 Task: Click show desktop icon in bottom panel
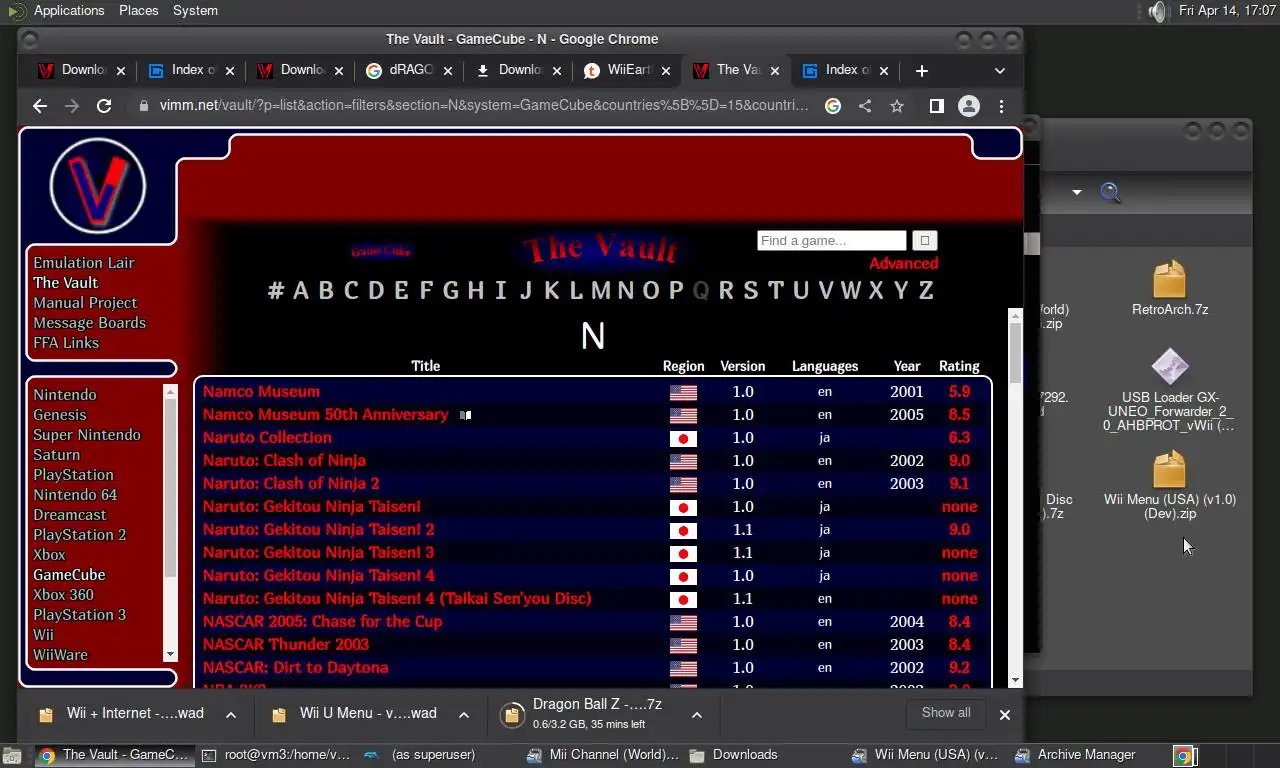[10, 756]
